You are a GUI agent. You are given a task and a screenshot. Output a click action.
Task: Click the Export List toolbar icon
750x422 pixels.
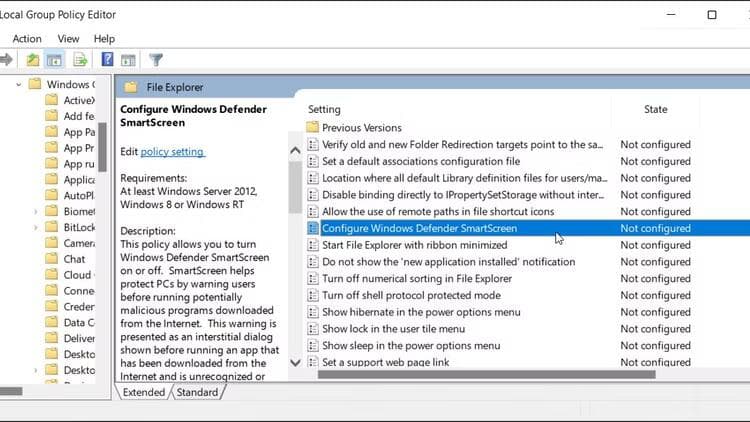click(x=80, y=60)
